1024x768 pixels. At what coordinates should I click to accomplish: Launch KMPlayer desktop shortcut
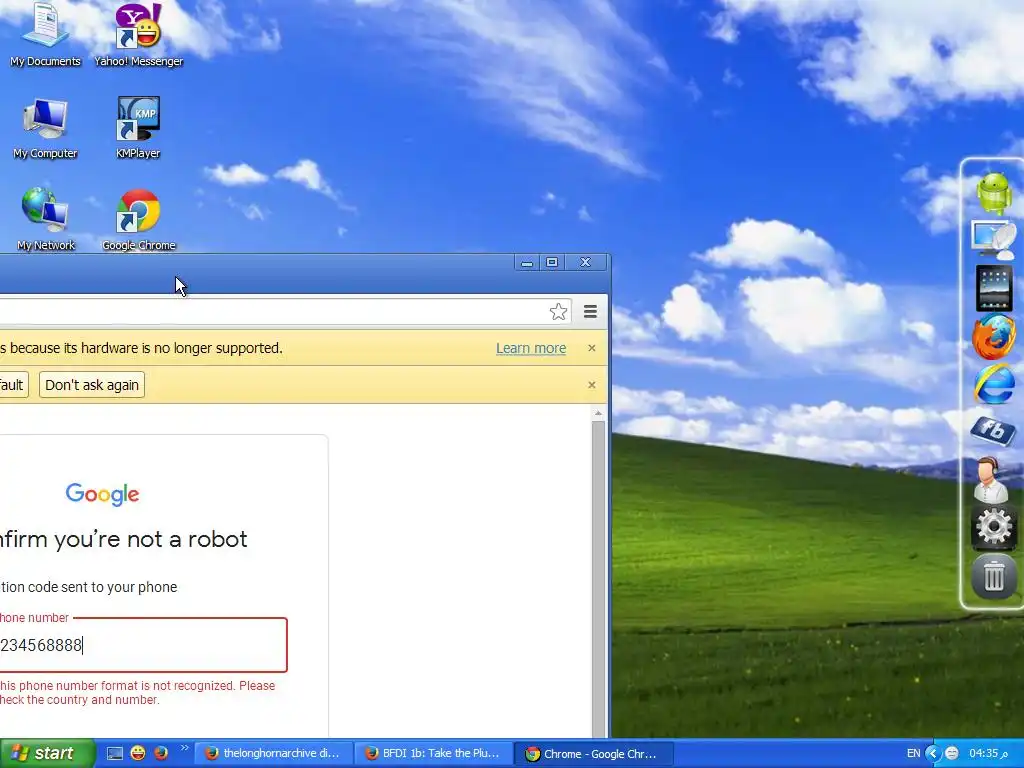(138, 128)
